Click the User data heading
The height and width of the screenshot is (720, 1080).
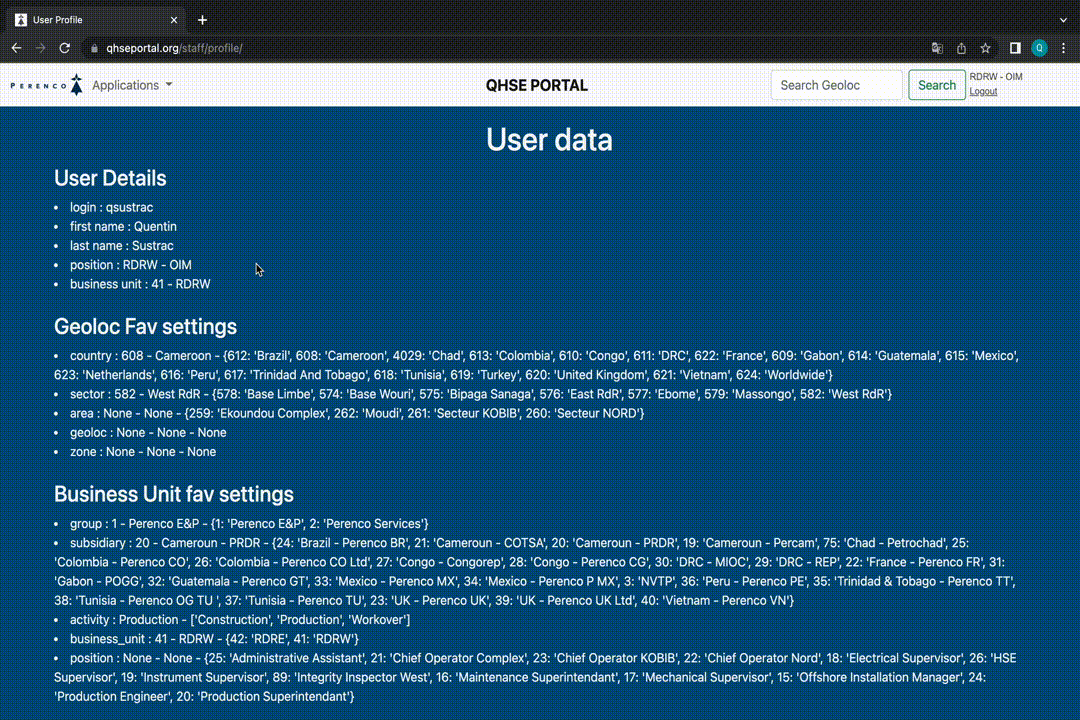tap(549, 140)
